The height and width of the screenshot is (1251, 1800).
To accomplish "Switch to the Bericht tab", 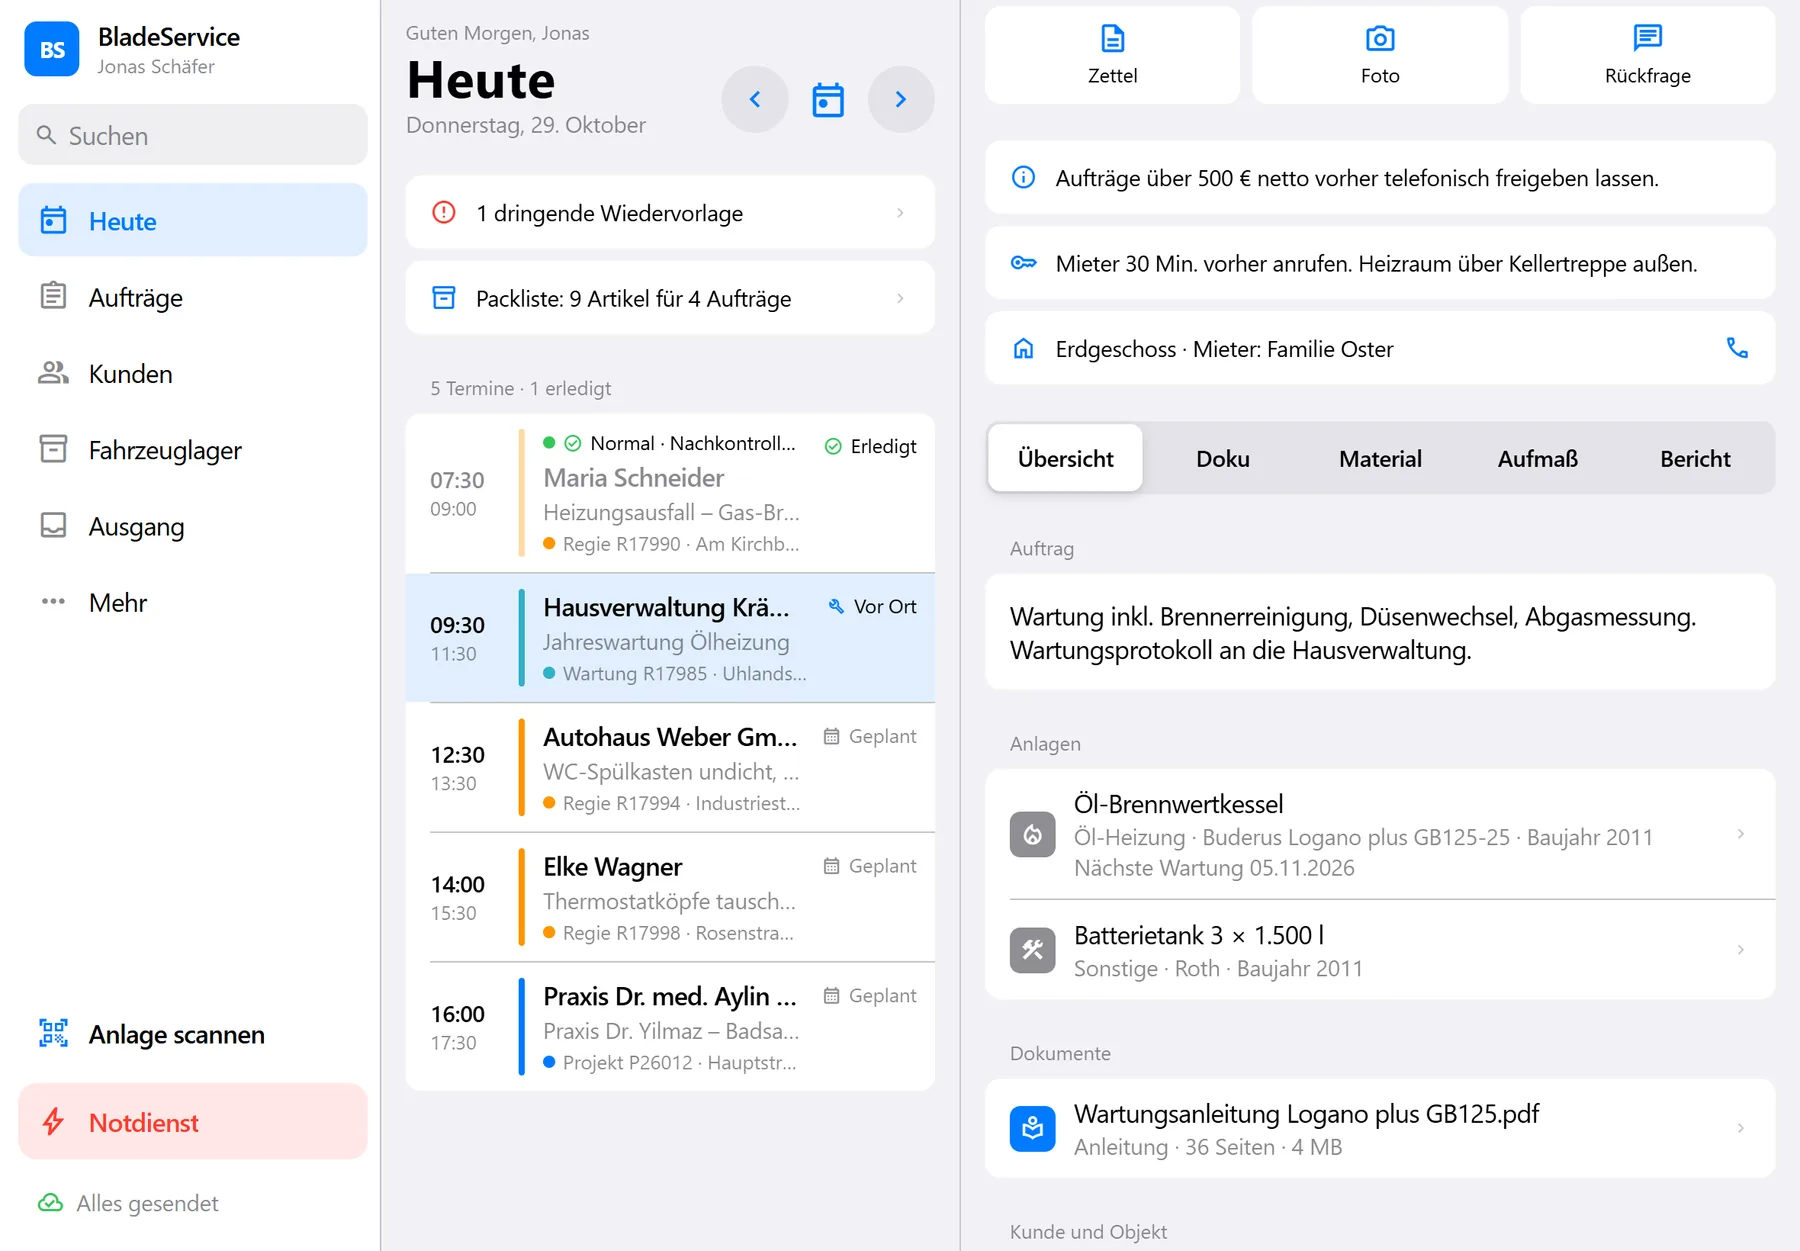I will (1695, 458).
